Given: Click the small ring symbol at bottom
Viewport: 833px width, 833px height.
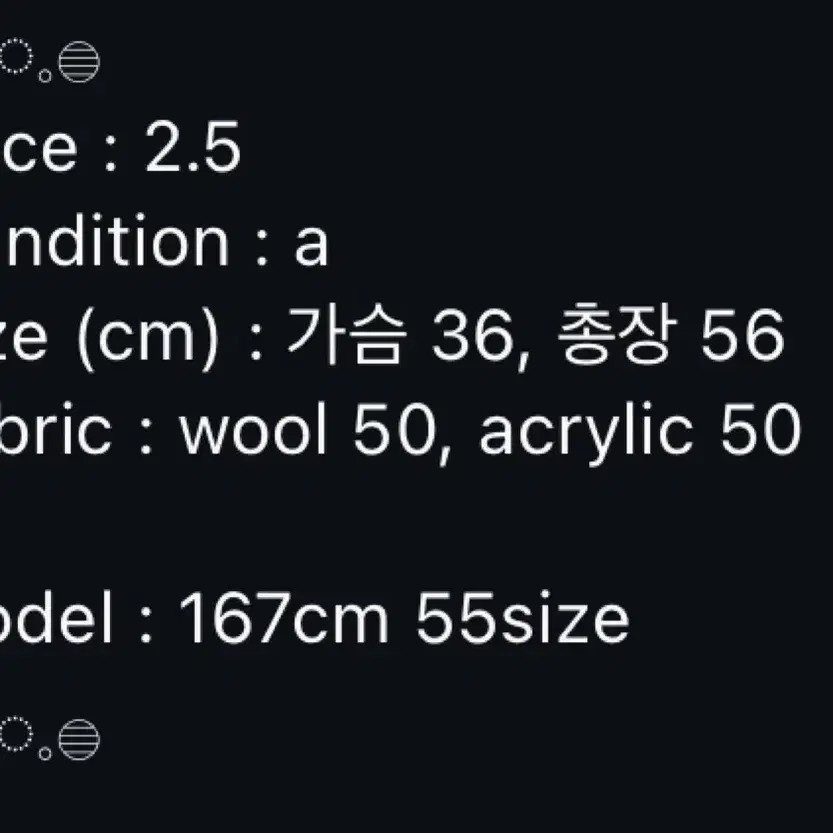Looking at the screenshot, I should coord(45,753).
